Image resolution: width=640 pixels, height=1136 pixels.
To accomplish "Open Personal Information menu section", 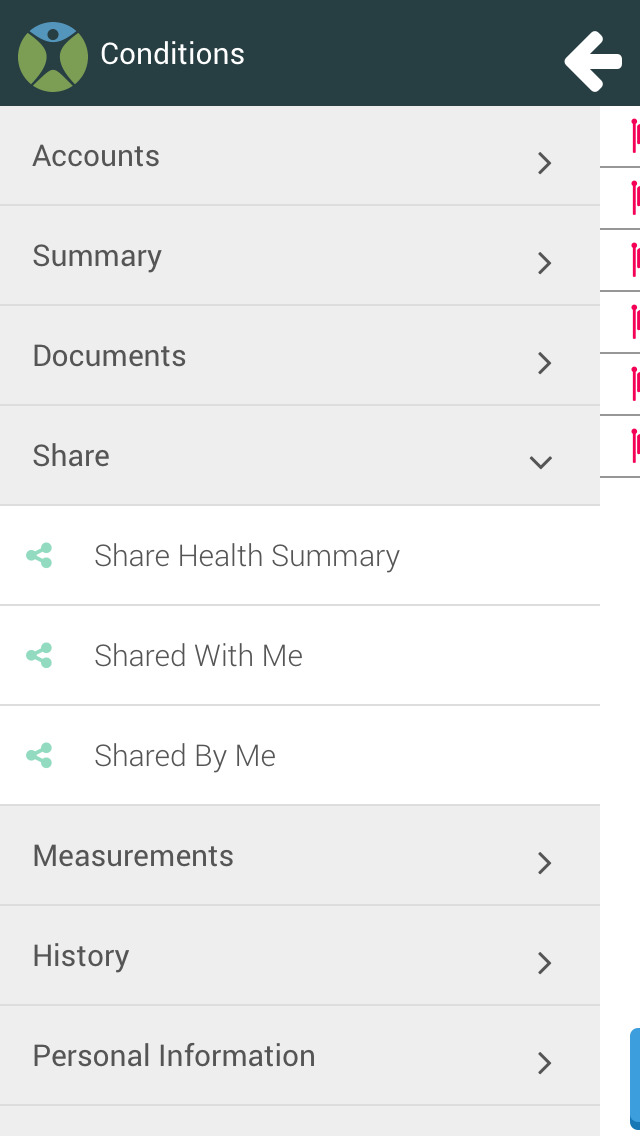I will click(300, 1056).
